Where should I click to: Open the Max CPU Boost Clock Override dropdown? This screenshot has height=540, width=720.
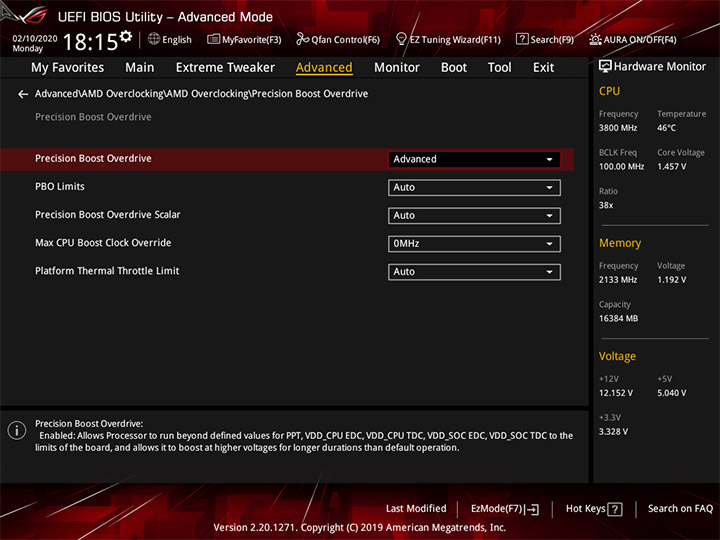(x=474, y=244)
